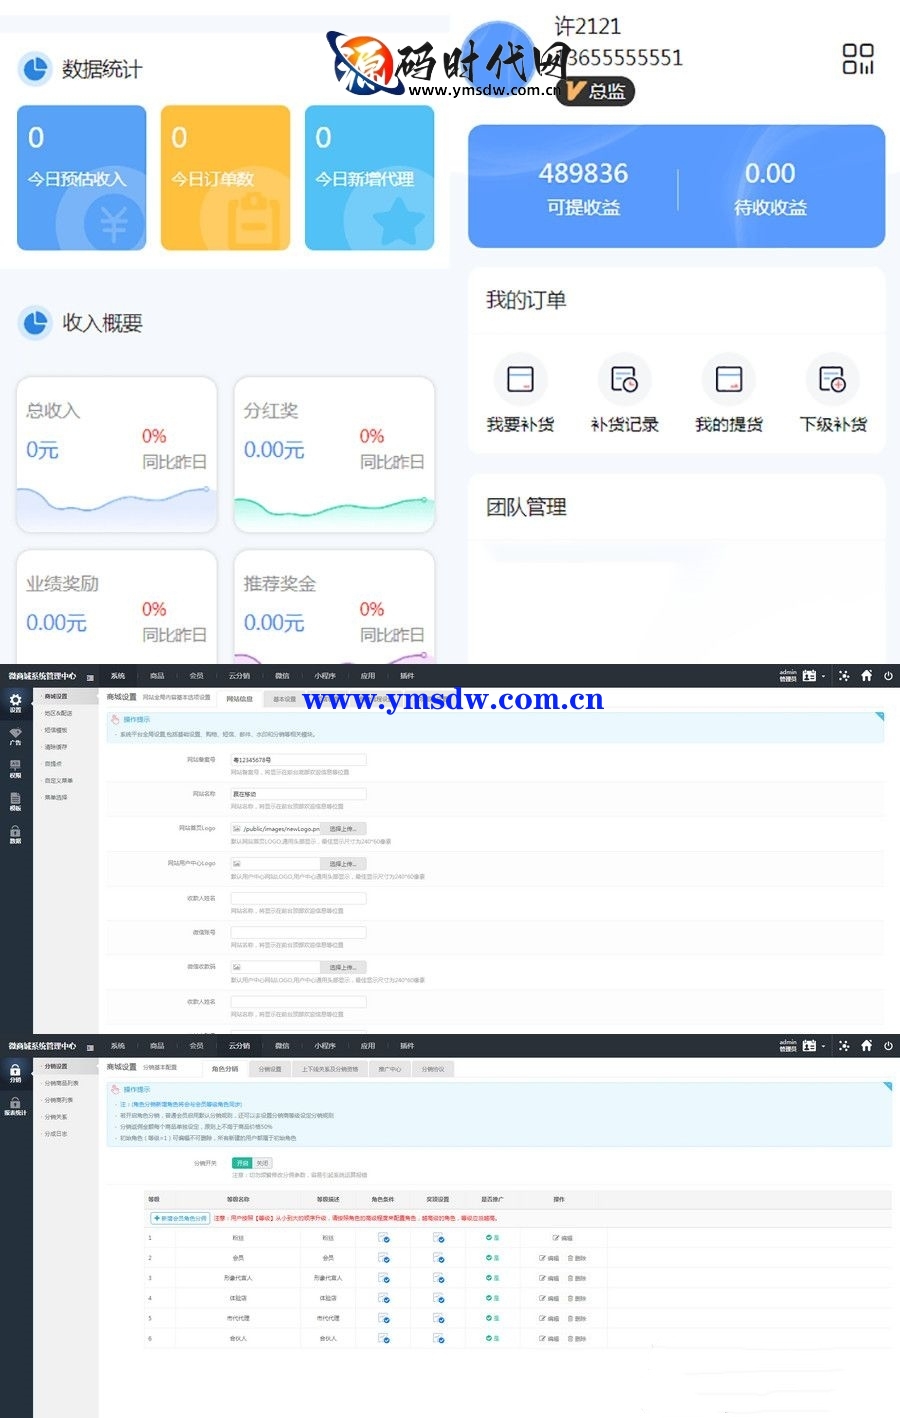Tap the 我要补货 order icon
Image resolution: width=900 pixels, height=1418 pixels.
[x=520, y=380]
